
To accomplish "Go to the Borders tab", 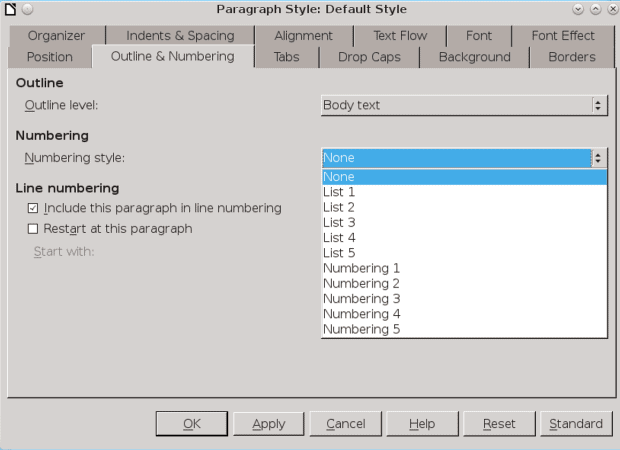I will (x=572, y=57).
